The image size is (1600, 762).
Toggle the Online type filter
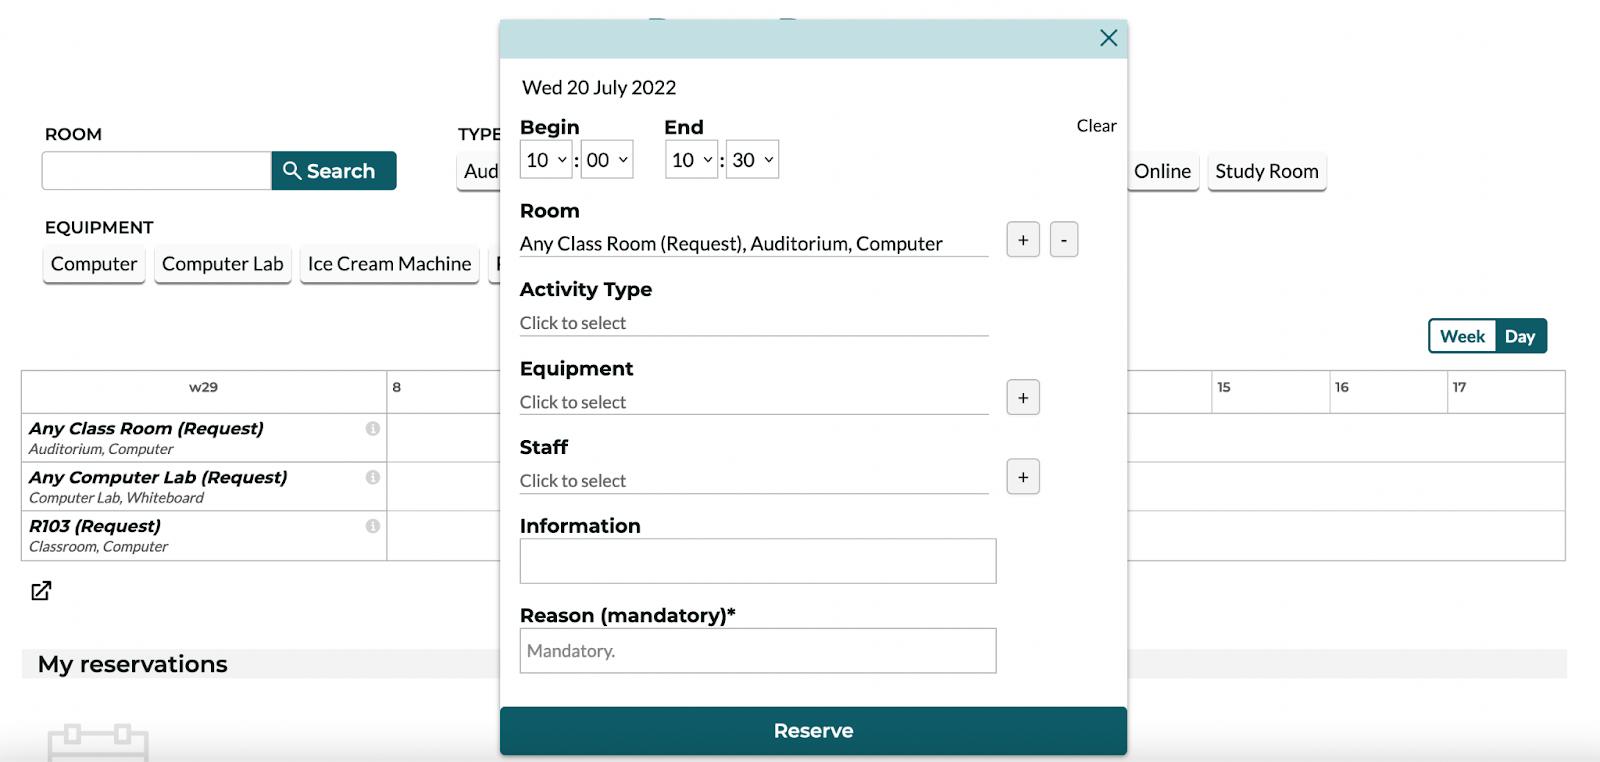(x=1163, y=171)
